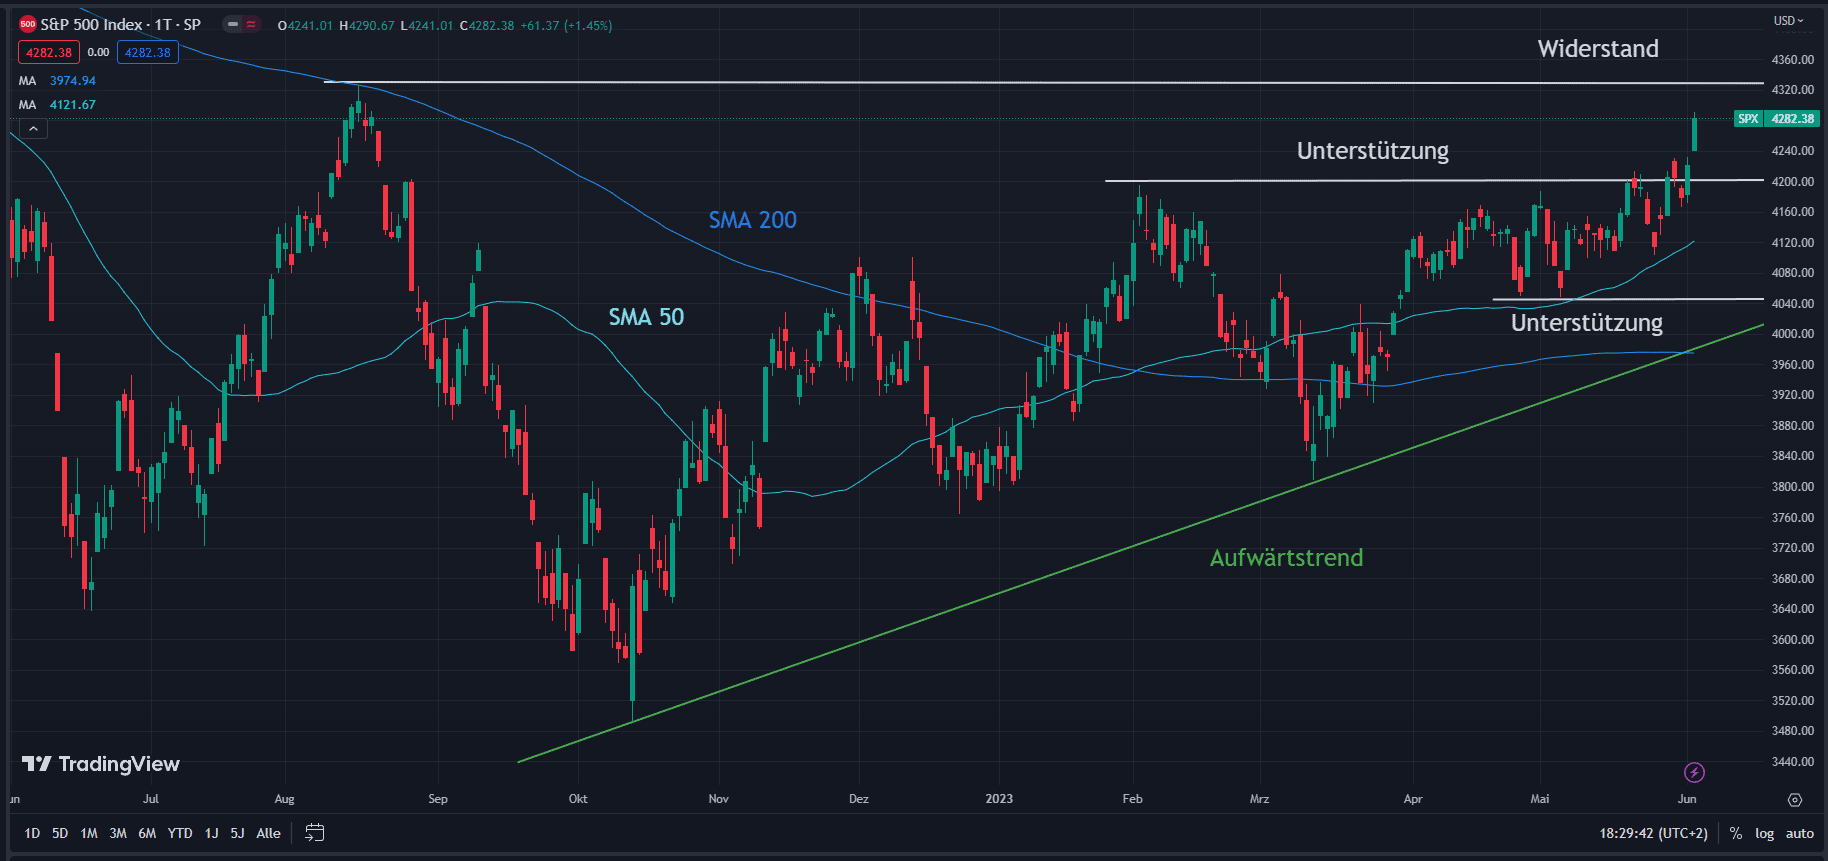Select the MA 3974.94 indicator legend

(57, 81)
